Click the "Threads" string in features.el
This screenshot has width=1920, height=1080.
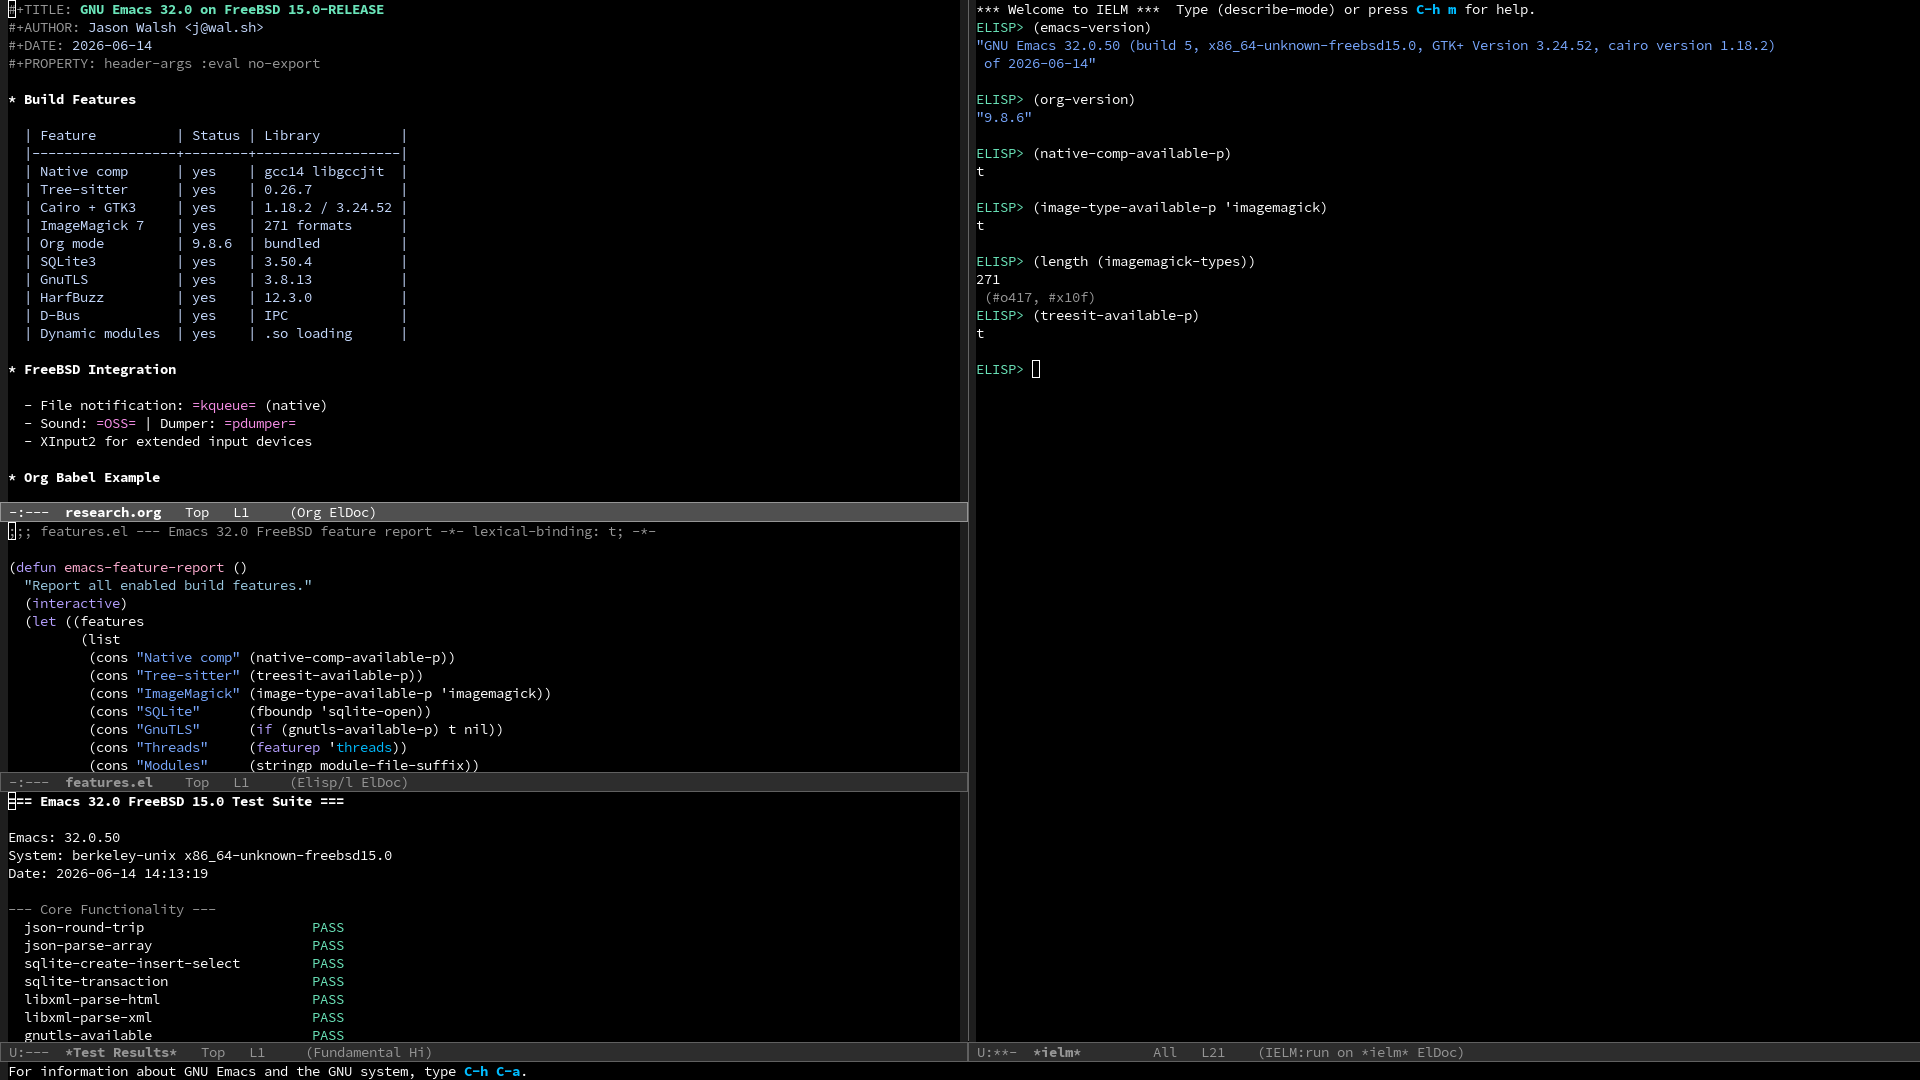click(x=172, y=747)
